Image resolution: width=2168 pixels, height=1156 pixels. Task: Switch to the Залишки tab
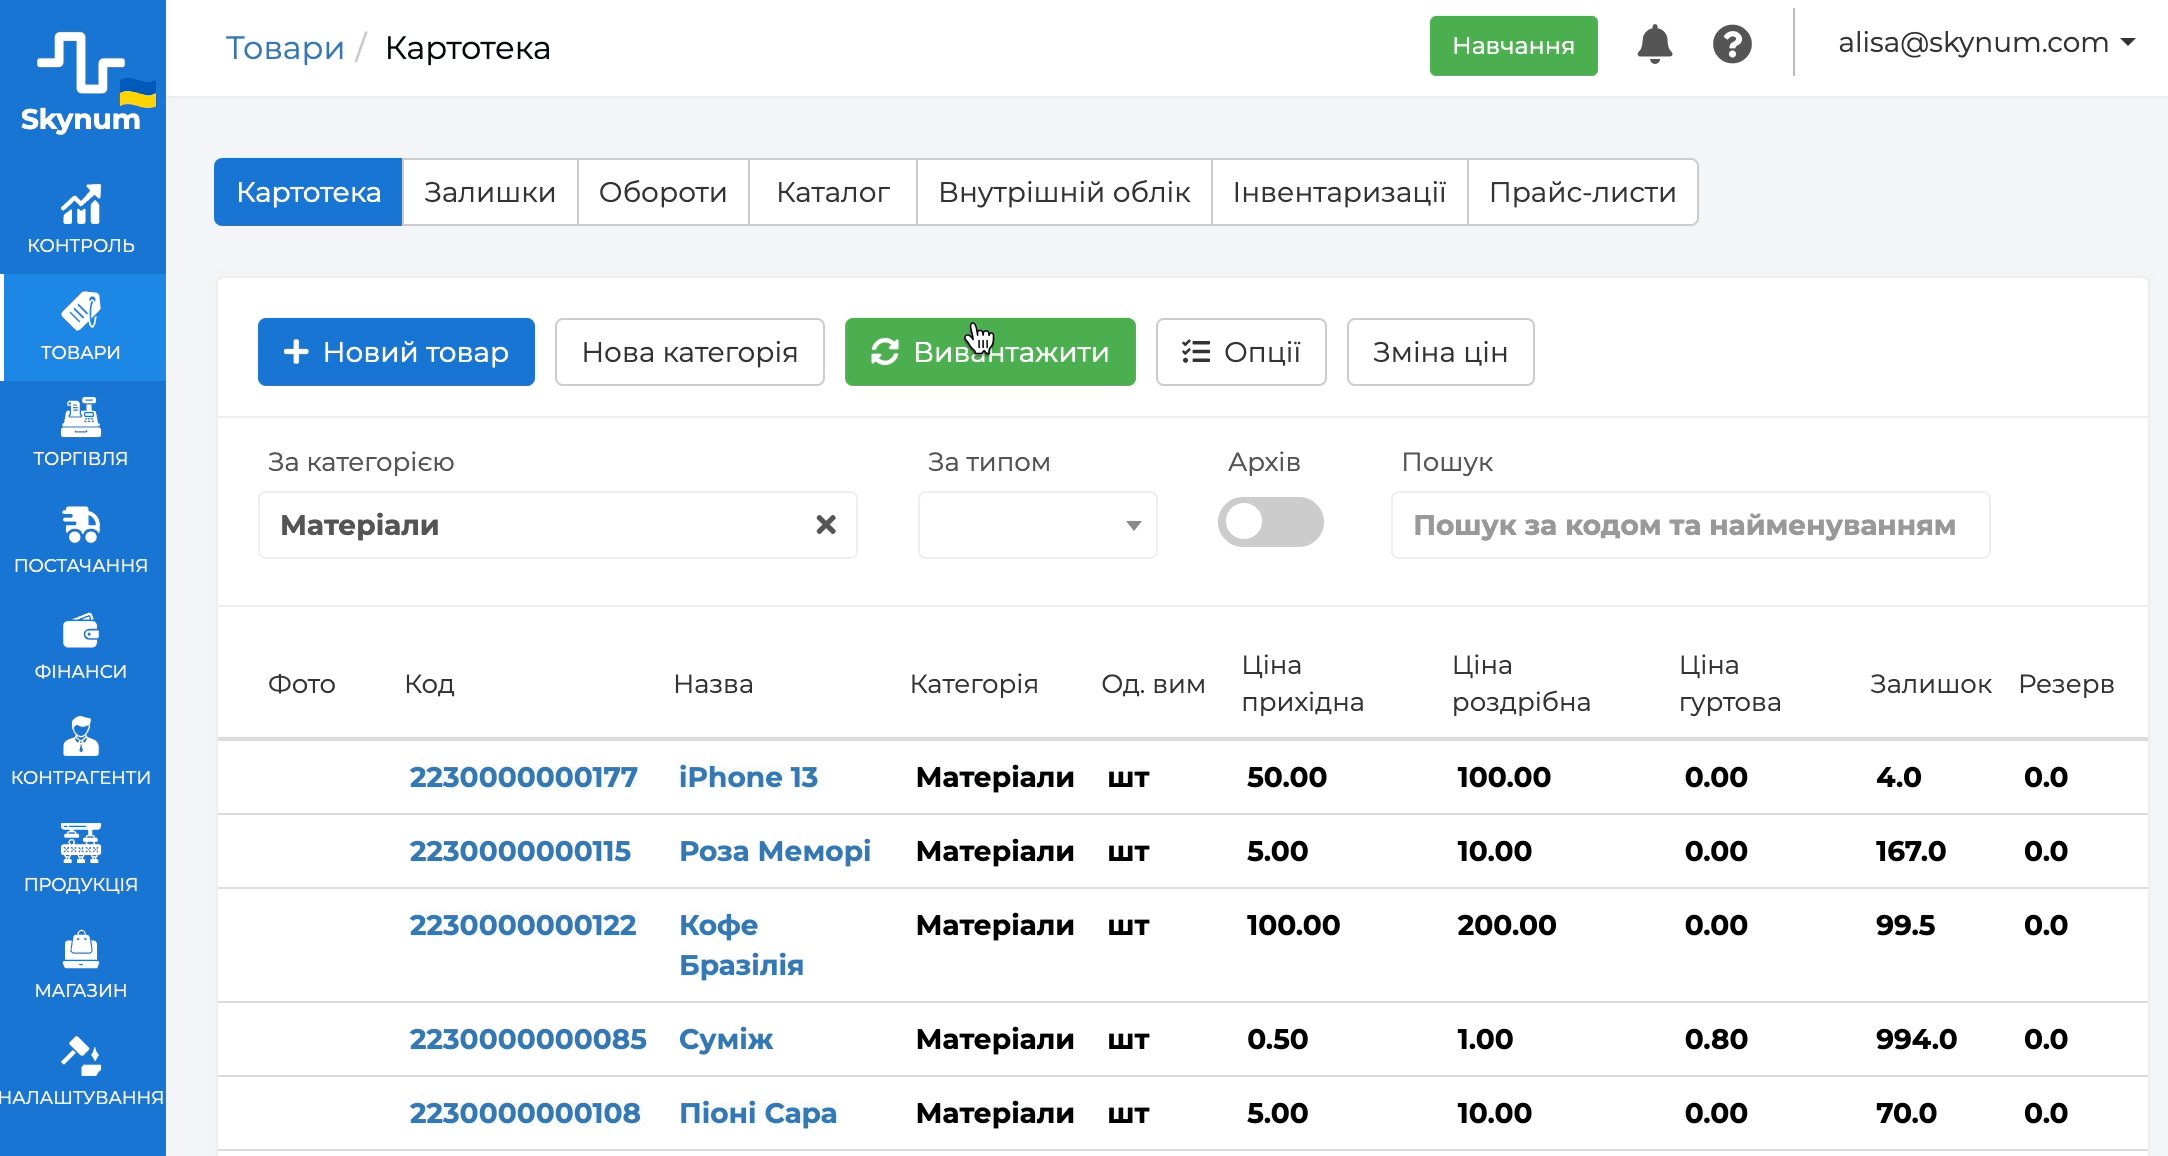[490, 192]
